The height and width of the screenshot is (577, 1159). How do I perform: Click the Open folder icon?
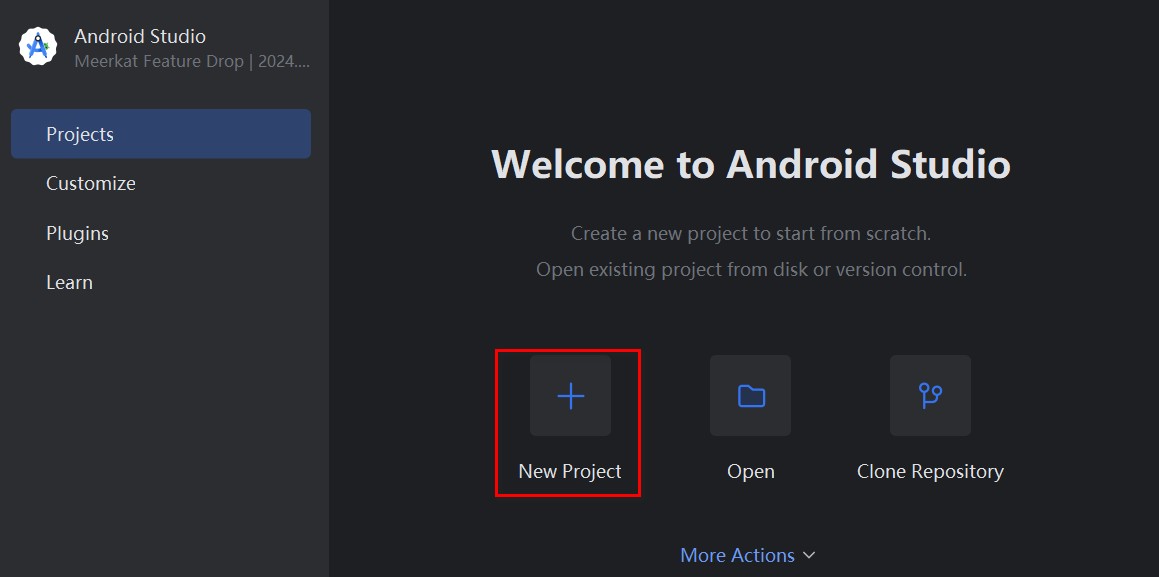coord(750,395)
